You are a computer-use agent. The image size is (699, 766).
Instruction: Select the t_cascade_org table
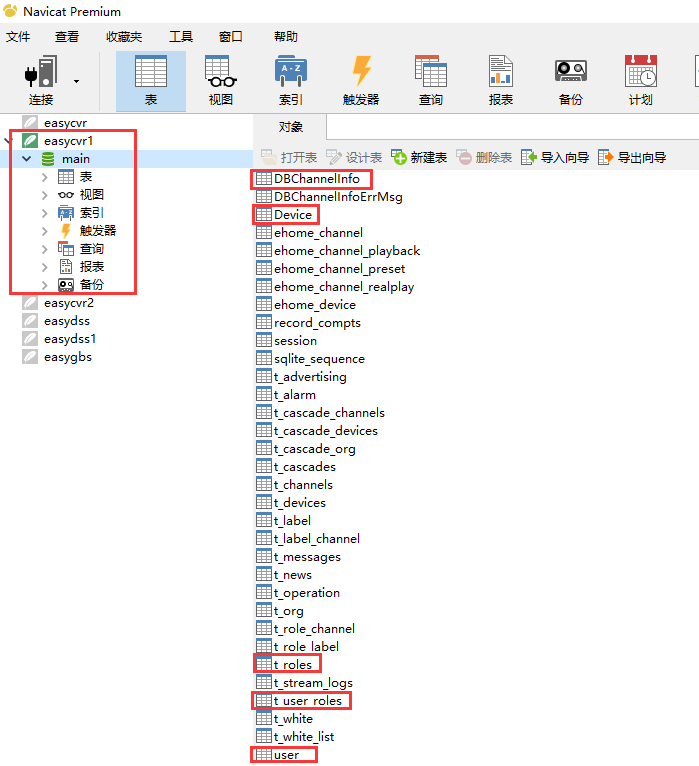pos(315,449)
